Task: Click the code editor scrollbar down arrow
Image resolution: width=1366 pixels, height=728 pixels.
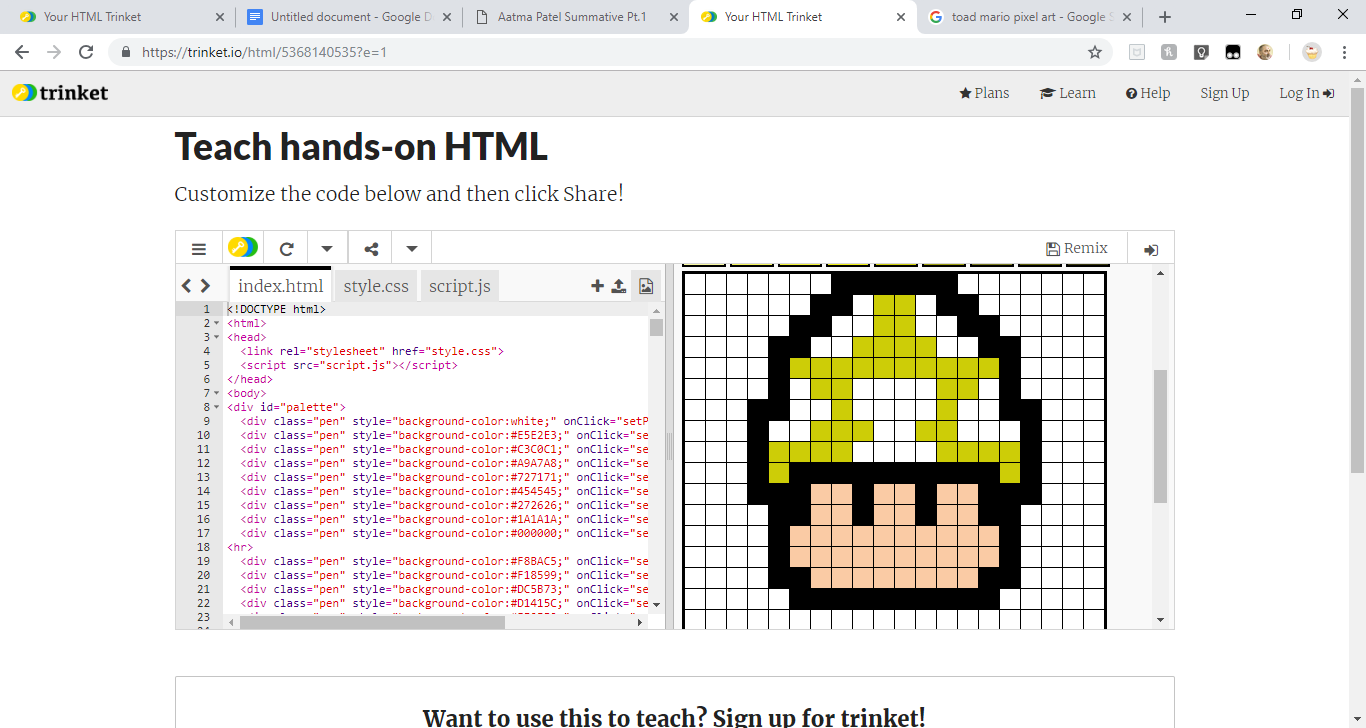Action: tap(656, 605)
